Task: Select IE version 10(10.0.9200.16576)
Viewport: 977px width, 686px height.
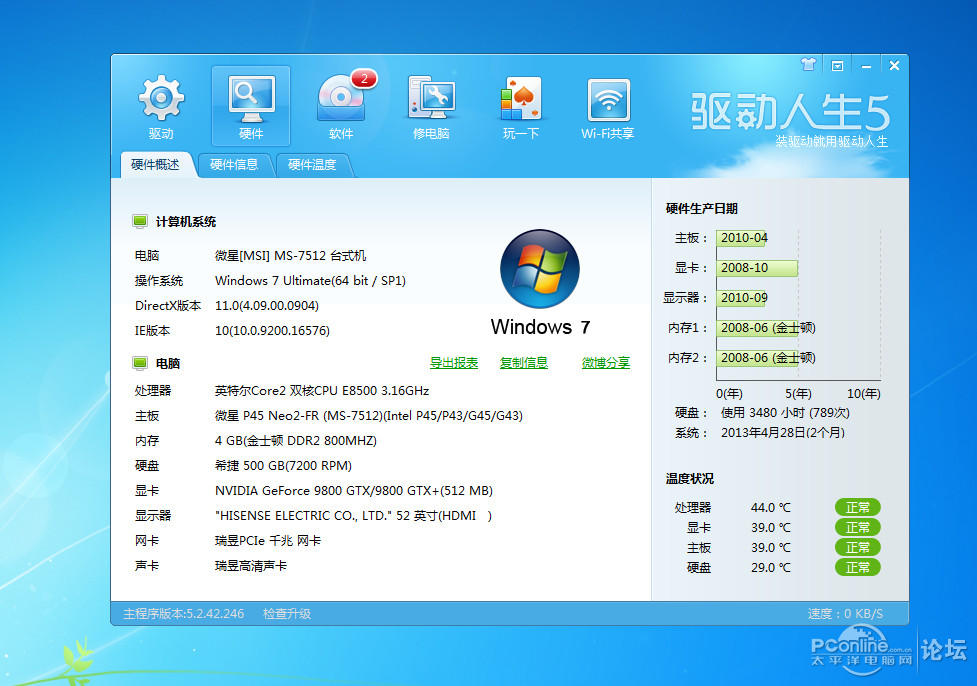Action: tap(272, 330)
